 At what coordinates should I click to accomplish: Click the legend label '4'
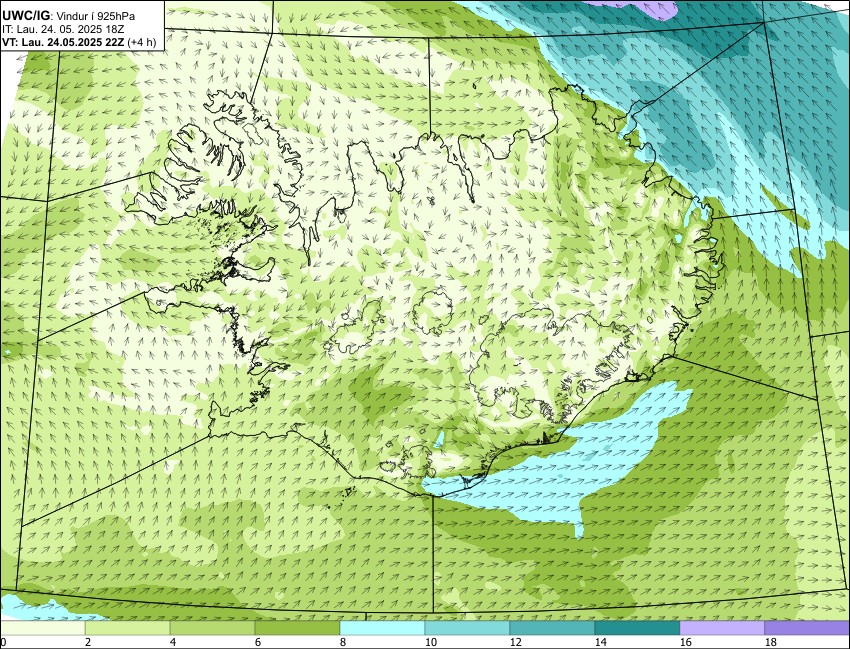[173, 642]
